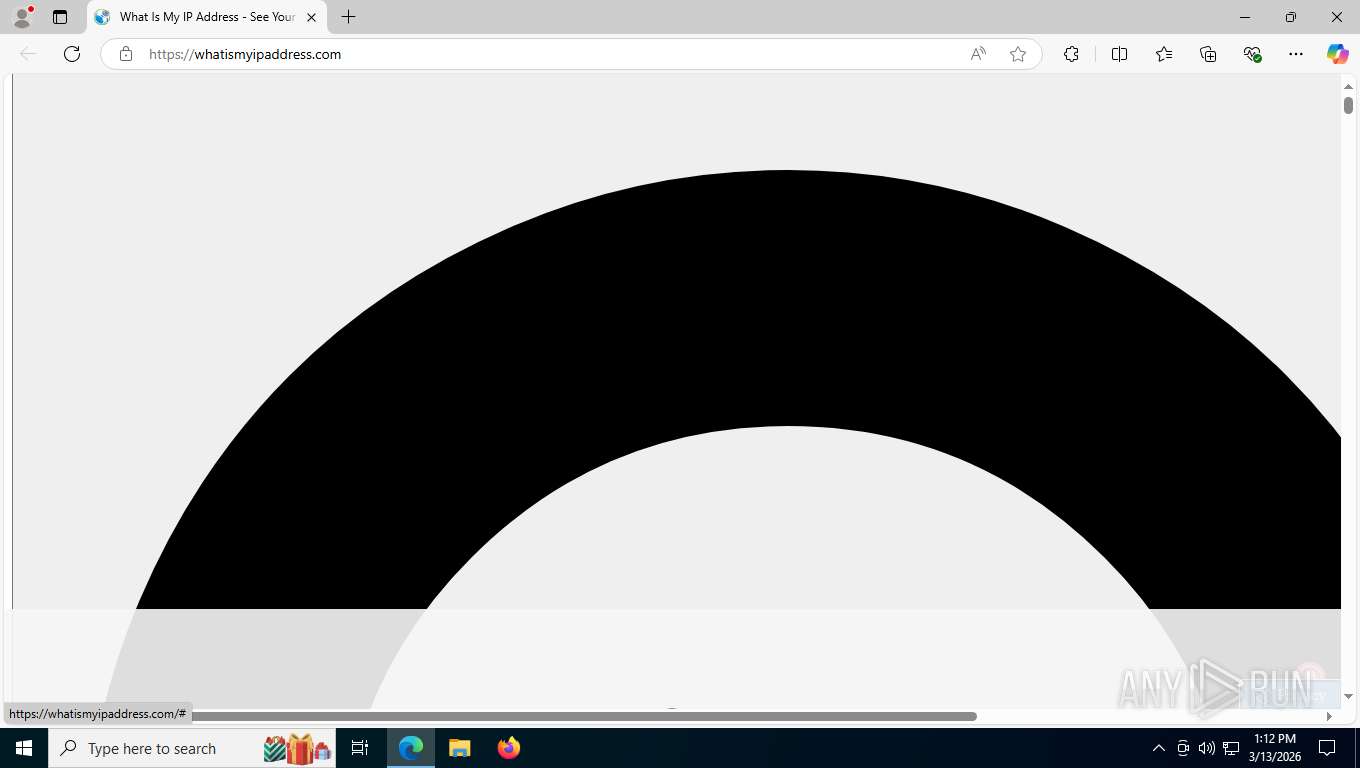
Task: Launch the Copilot icon
Action: (x=1337, y=54)
